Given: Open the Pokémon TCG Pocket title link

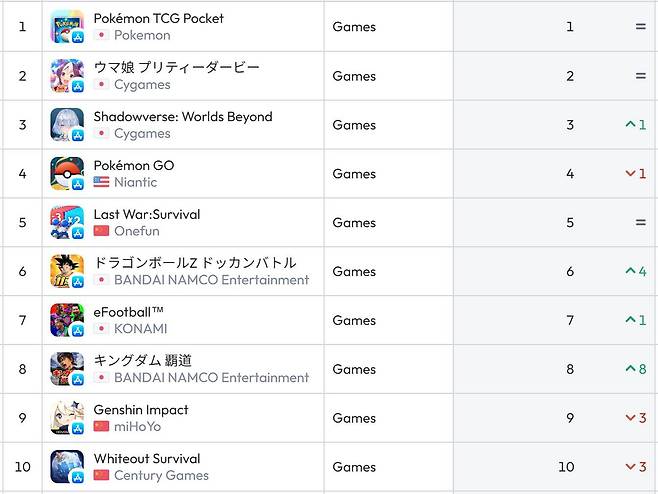Looking at the screenshot, I should pos(158,18).
